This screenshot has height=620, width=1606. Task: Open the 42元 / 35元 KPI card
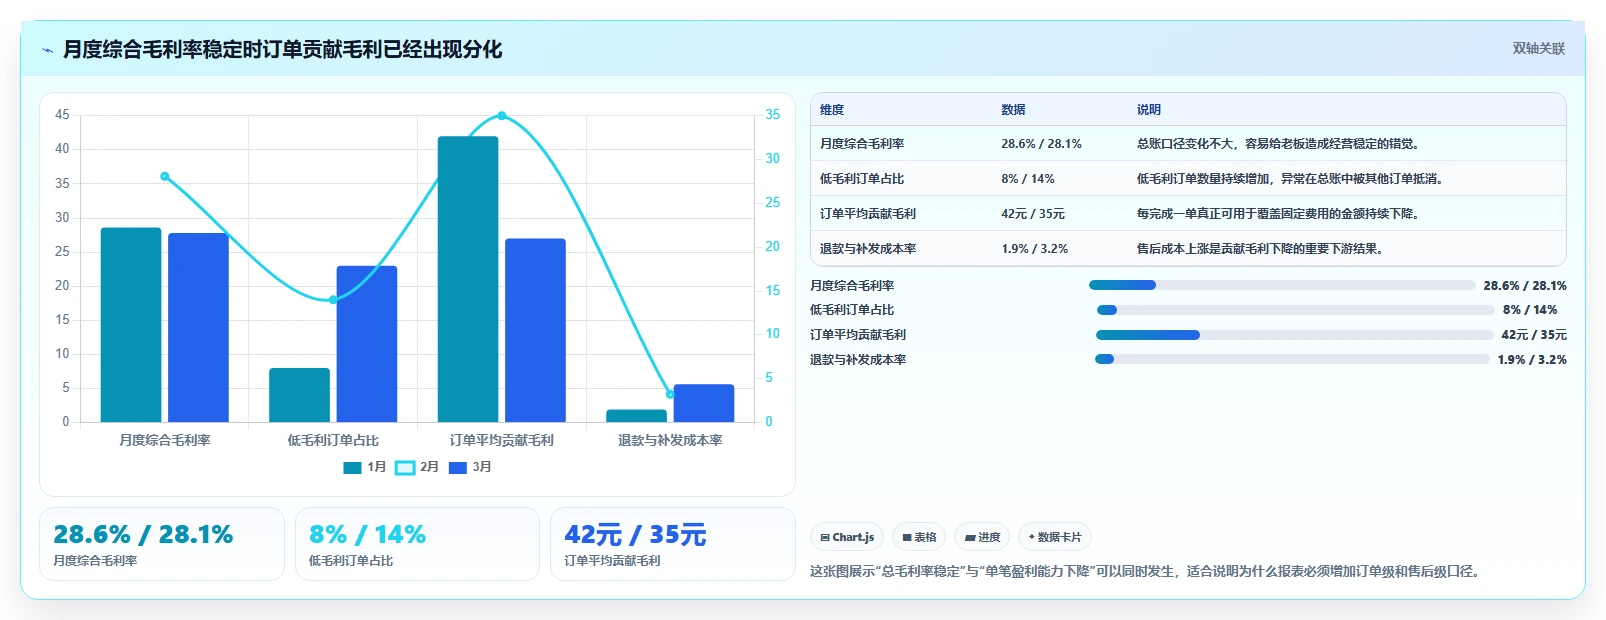point(673,544)
